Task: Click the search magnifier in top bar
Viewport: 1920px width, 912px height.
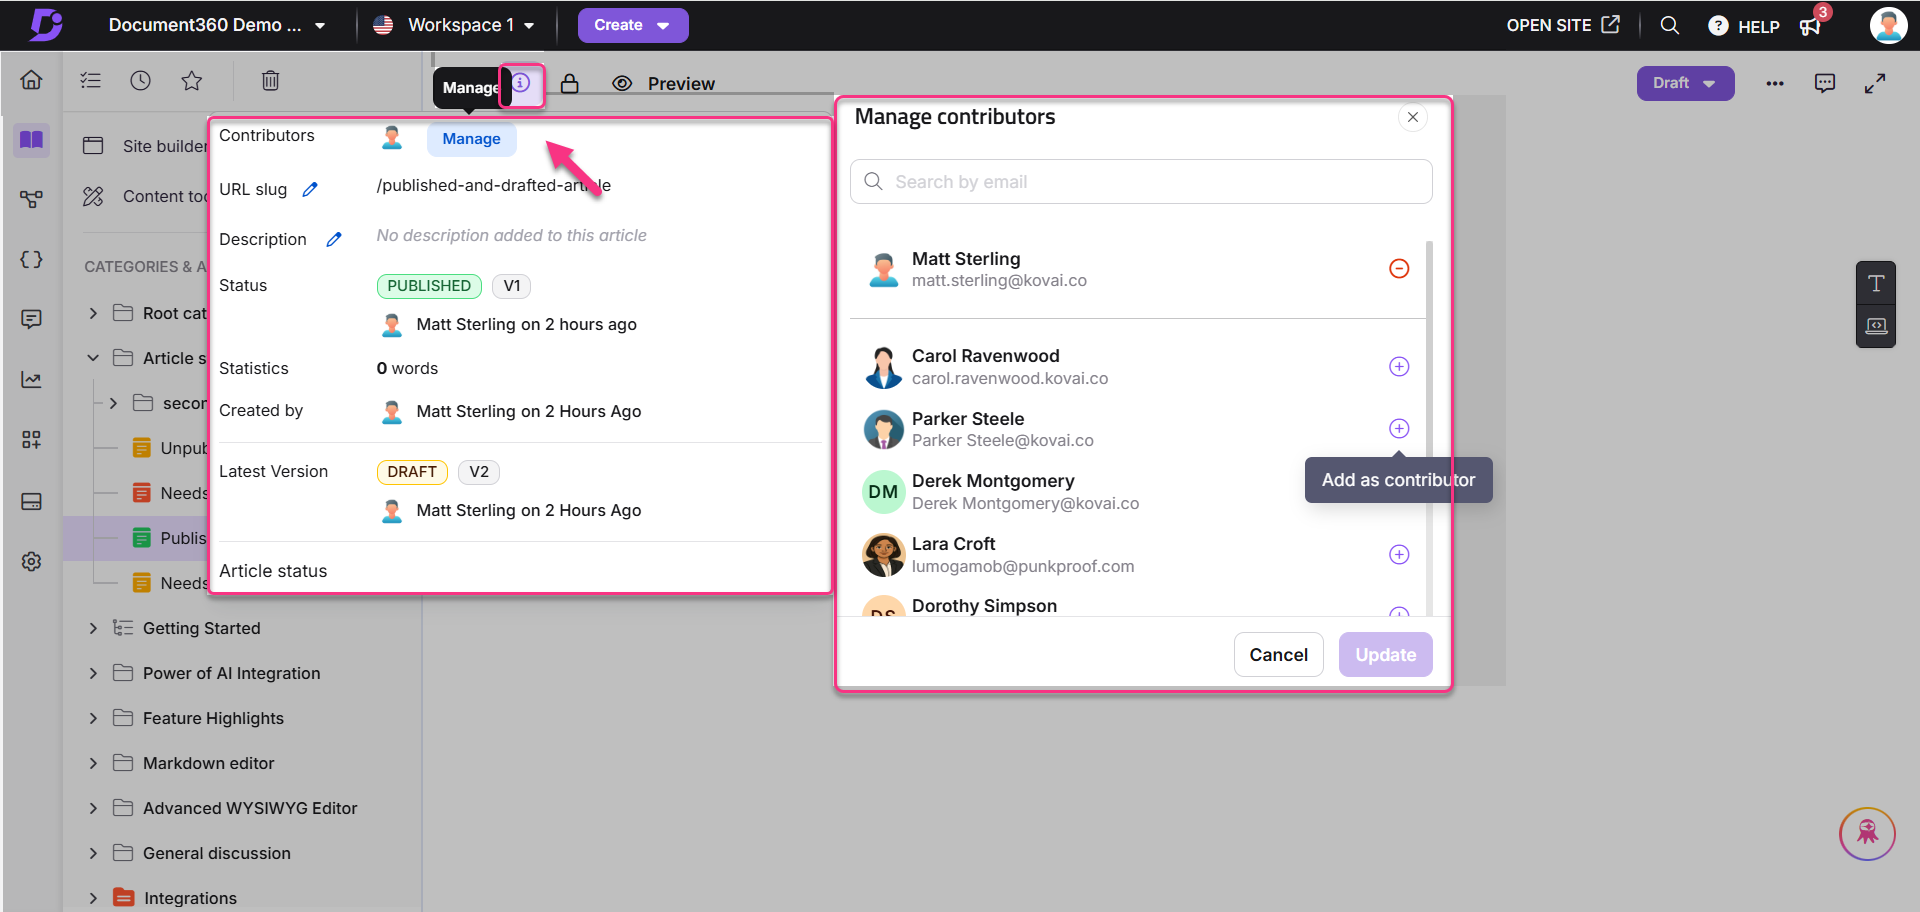Action: pyautogui.click(x=1669, y=25)
